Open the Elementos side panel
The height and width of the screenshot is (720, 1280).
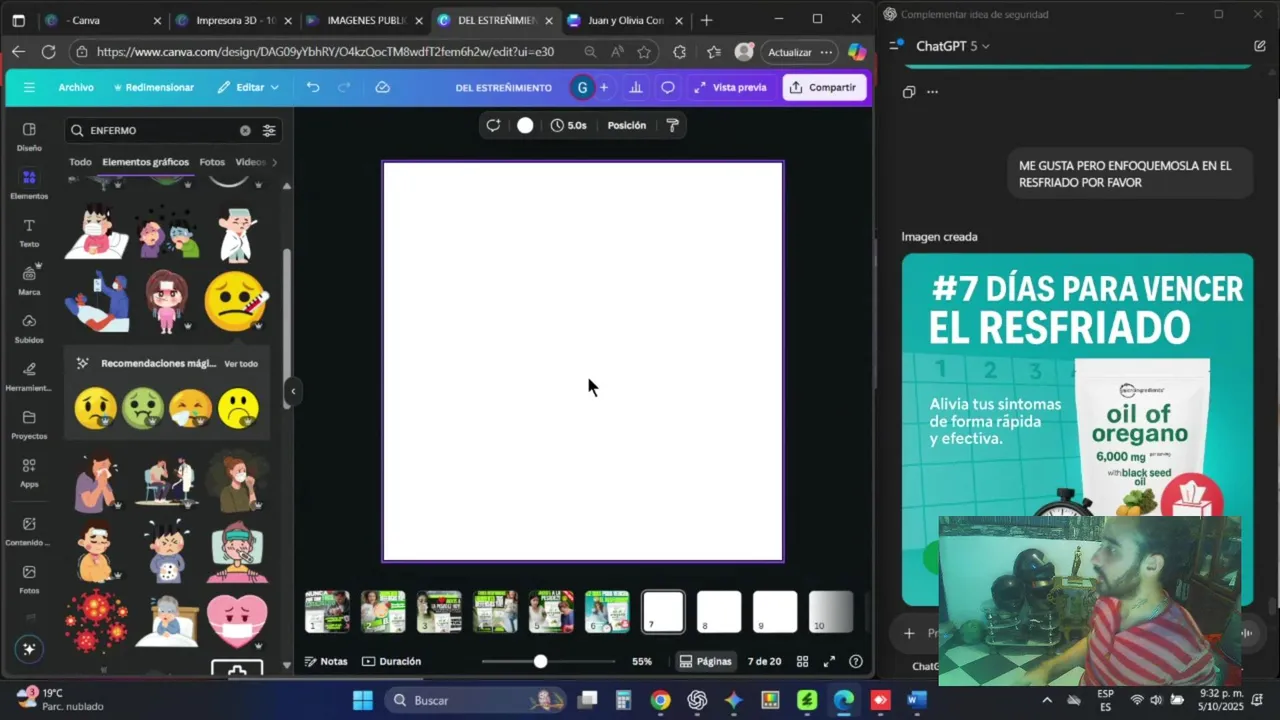29,185
